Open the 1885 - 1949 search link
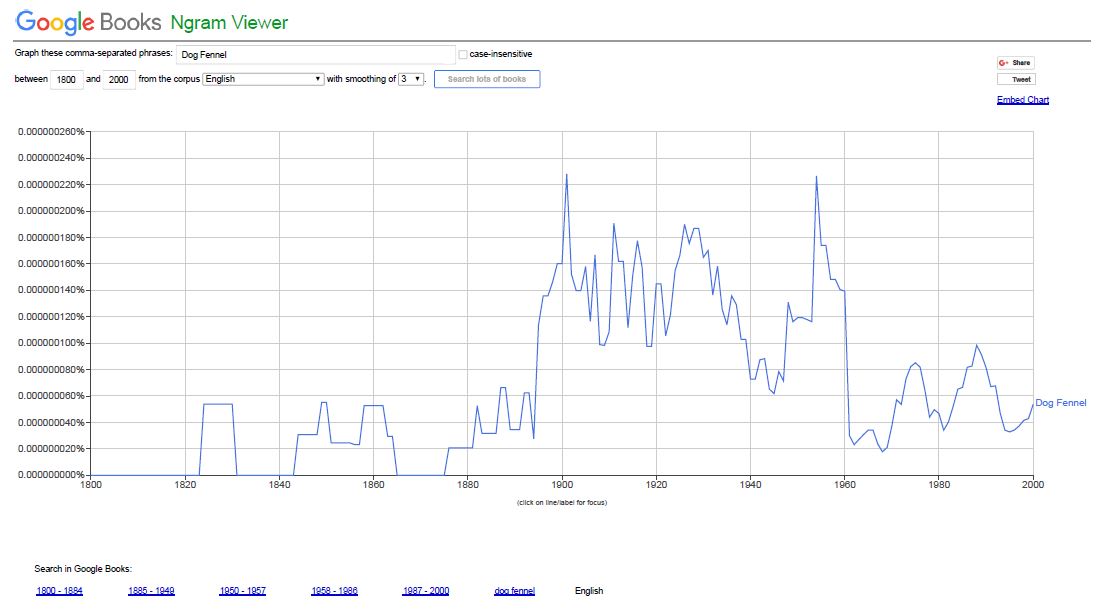The width and height of the screenshot is (1105, 610). [151, 591]
